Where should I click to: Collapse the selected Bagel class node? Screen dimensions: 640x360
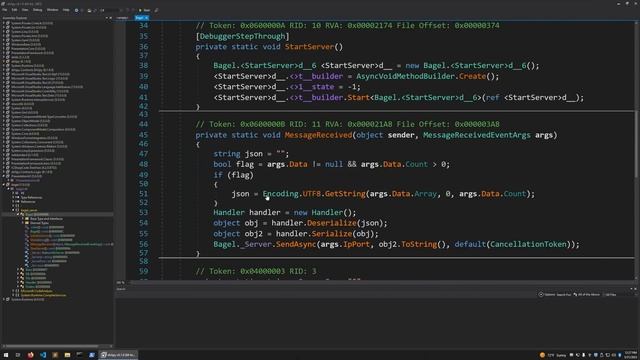18,214
